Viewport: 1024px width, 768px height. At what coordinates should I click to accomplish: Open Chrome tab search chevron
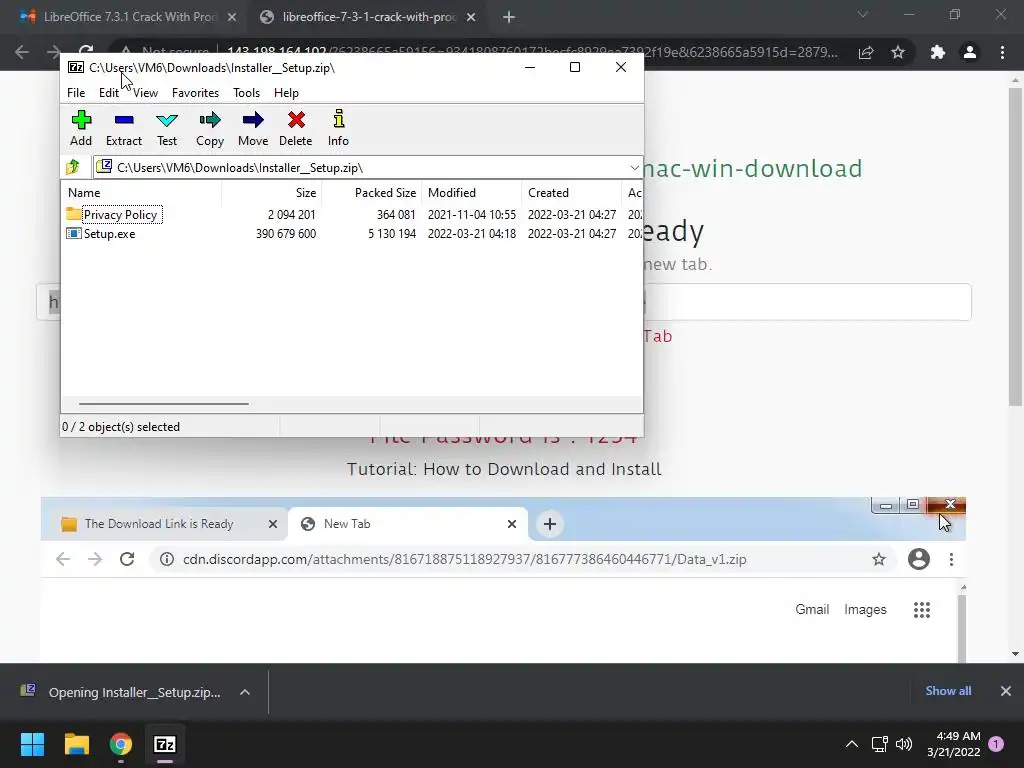point(863,14)
